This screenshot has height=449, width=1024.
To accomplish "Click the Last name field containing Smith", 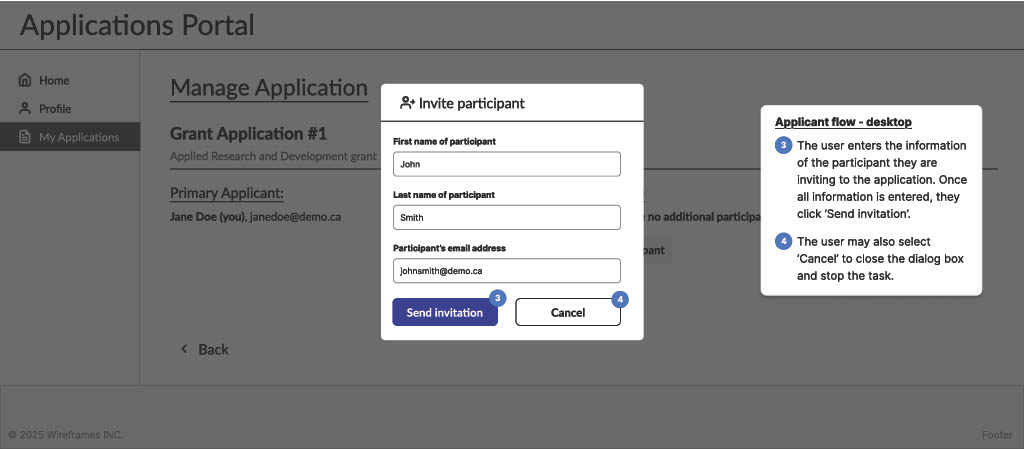I will click(x=506, y=217).
